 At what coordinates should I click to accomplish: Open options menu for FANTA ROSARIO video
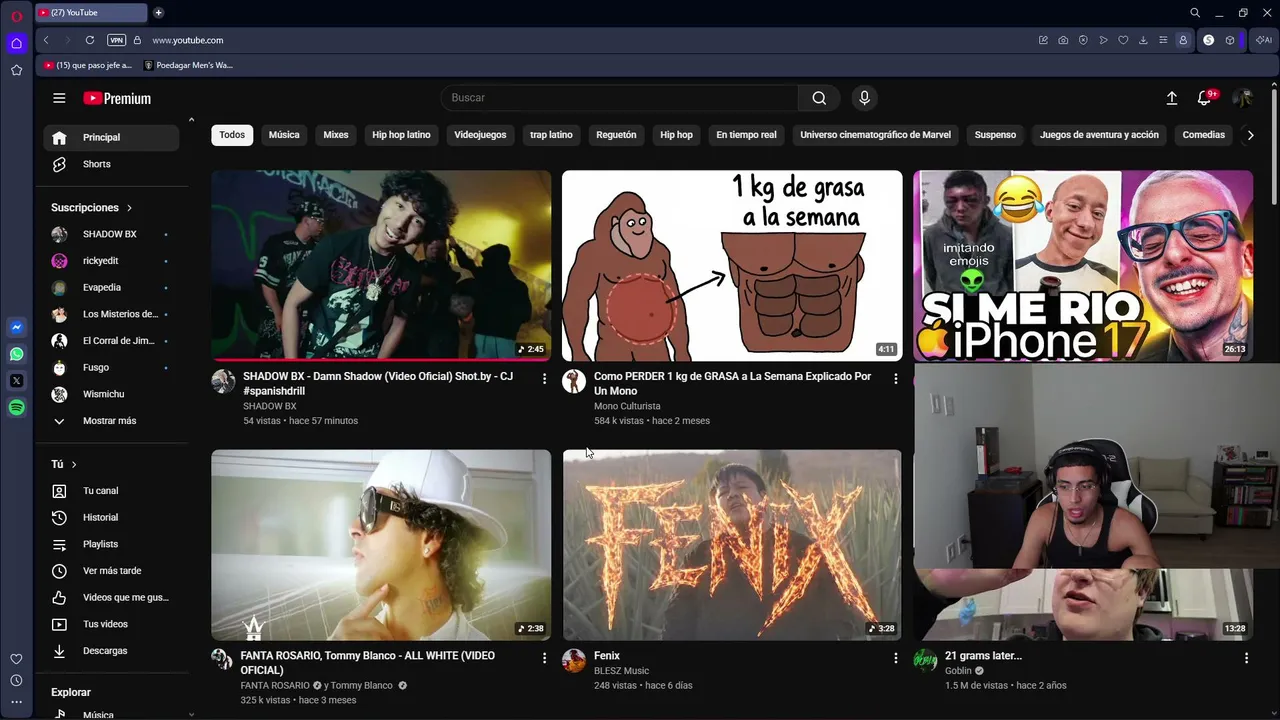click(x=544, y=658)
